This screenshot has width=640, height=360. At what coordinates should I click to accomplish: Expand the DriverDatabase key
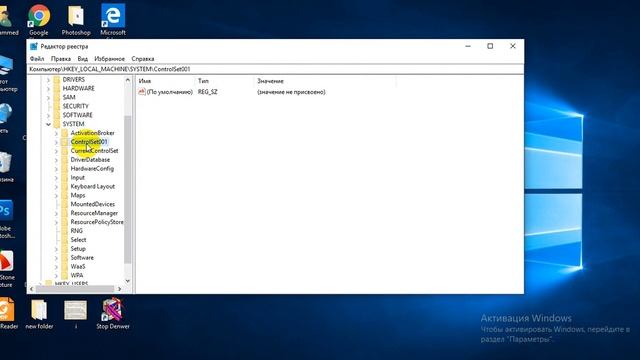56,160
